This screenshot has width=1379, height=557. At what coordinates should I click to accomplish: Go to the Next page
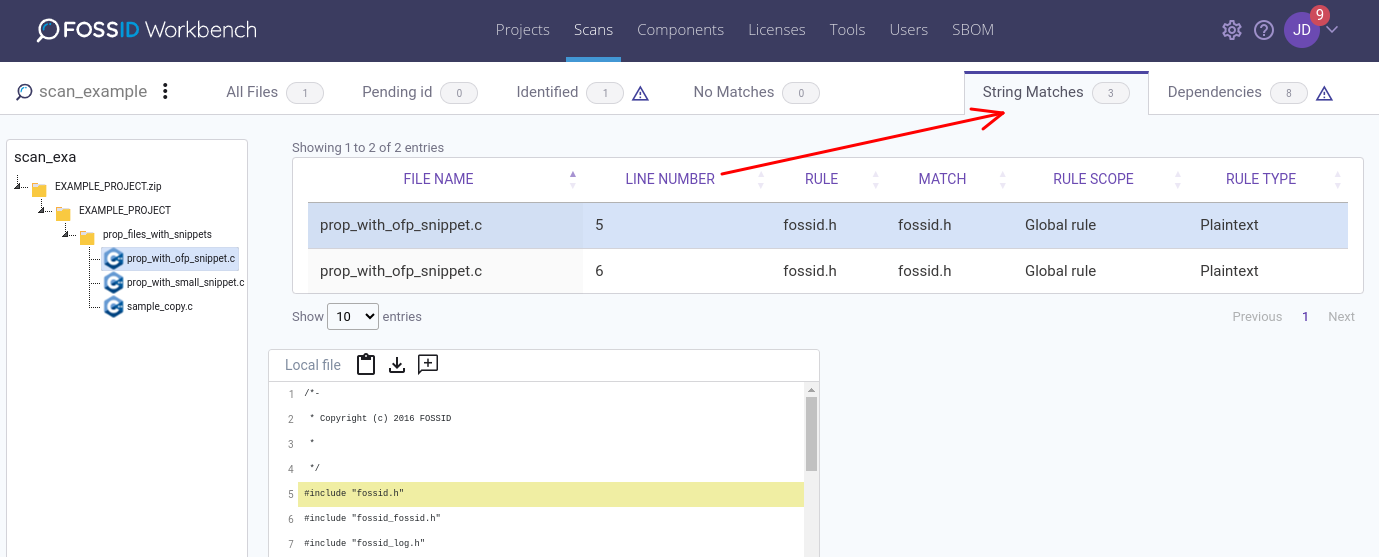[1341, 316]
